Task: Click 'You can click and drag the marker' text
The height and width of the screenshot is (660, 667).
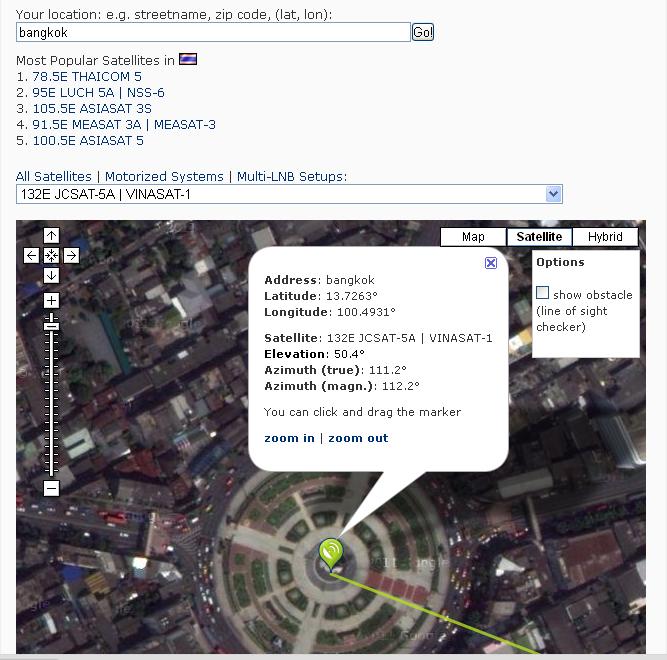Action: (x=362, y=412)
